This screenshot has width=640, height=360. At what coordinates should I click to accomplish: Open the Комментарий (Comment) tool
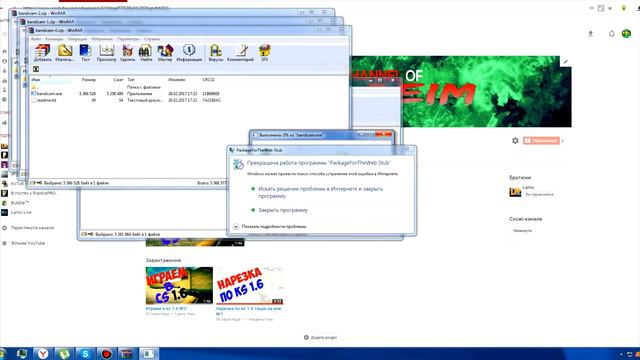coord(240,53)
